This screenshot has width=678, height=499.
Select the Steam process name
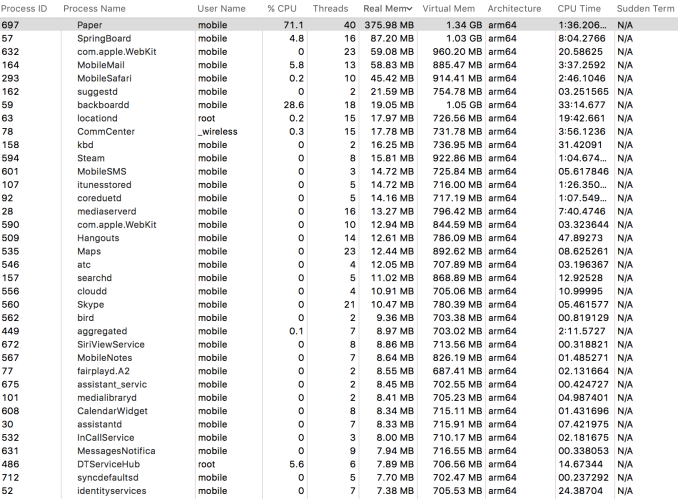(x=91, y=158)
